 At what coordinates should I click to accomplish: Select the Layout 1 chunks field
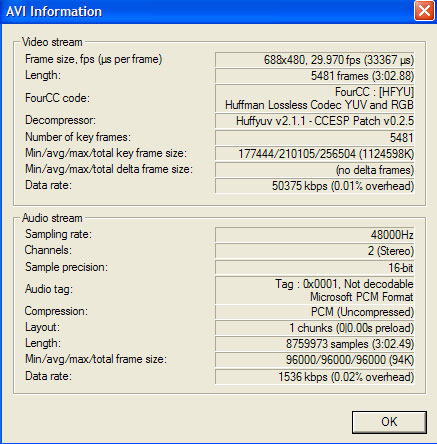coord(315,328)
